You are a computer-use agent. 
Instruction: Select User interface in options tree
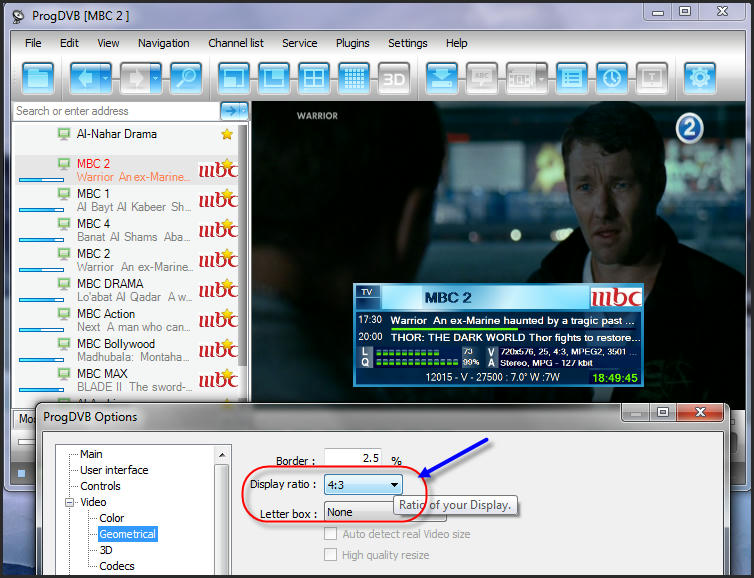(x=114, y=470)
